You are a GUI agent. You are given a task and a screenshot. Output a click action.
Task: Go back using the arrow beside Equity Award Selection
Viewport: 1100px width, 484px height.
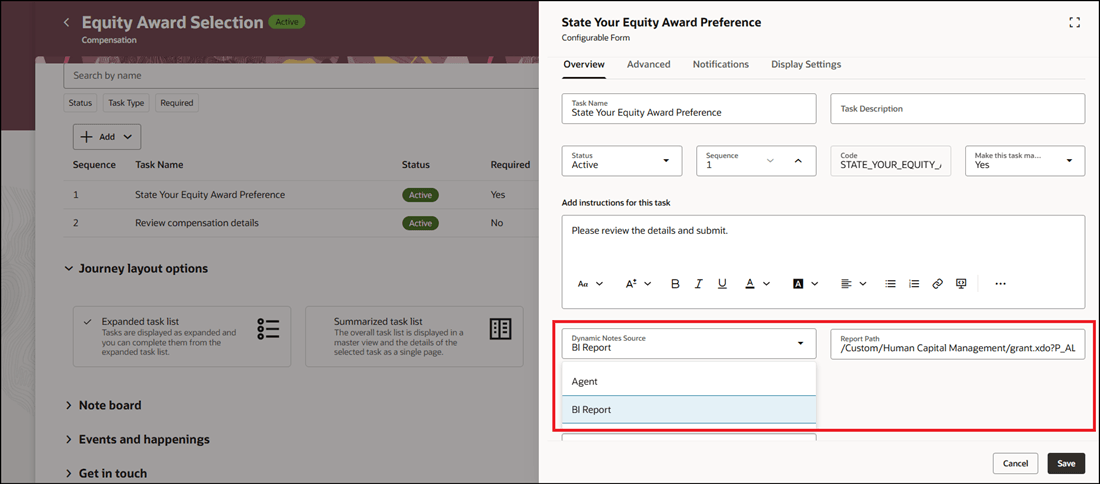[x=67, y=22]
